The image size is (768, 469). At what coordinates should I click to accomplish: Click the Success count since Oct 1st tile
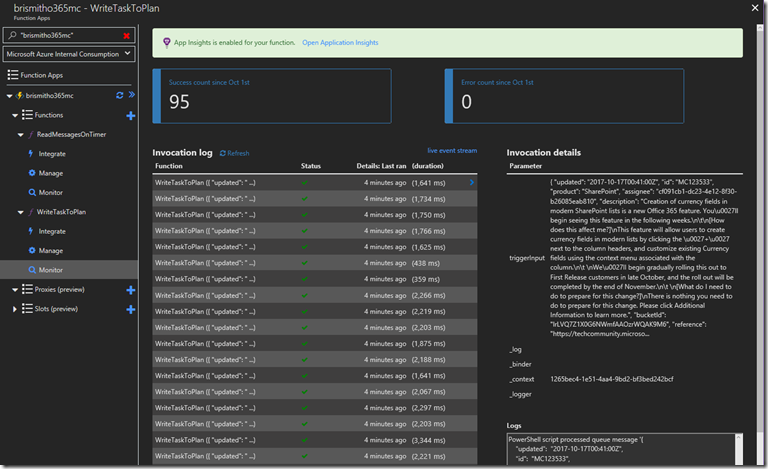click(x=272, y=96)
